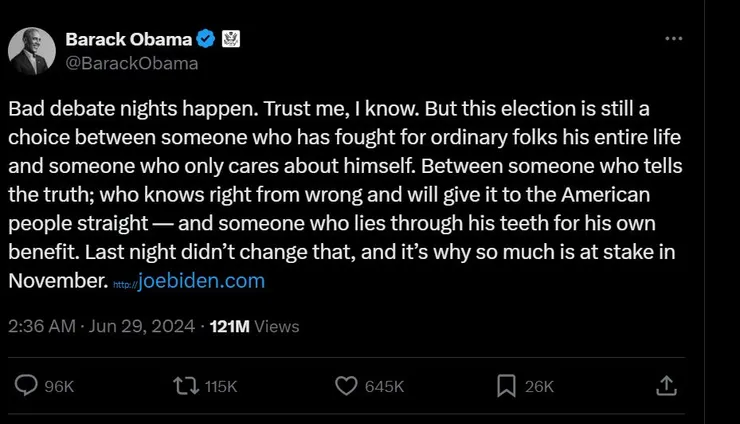This screenshot has width=740, height=424.
Task: Bookmark the post with the bookmark icon
Action: (x=506, y=385)
